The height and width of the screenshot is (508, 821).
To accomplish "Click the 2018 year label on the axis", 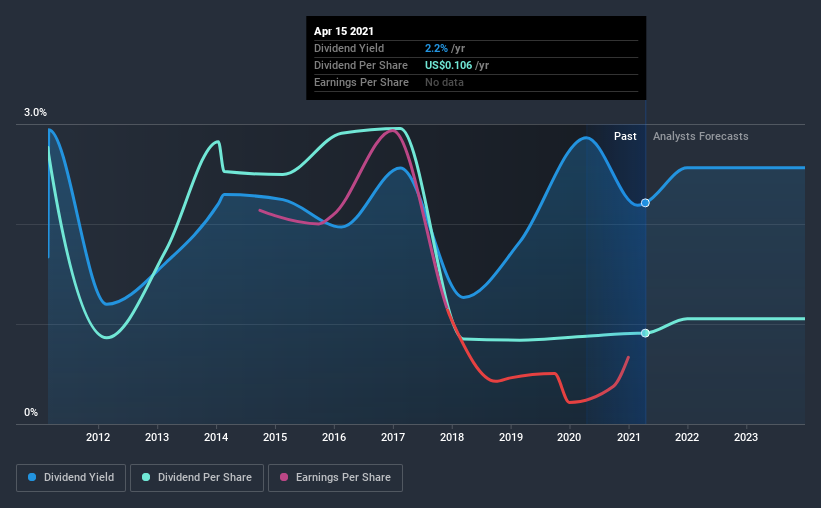I will point(452,437).
